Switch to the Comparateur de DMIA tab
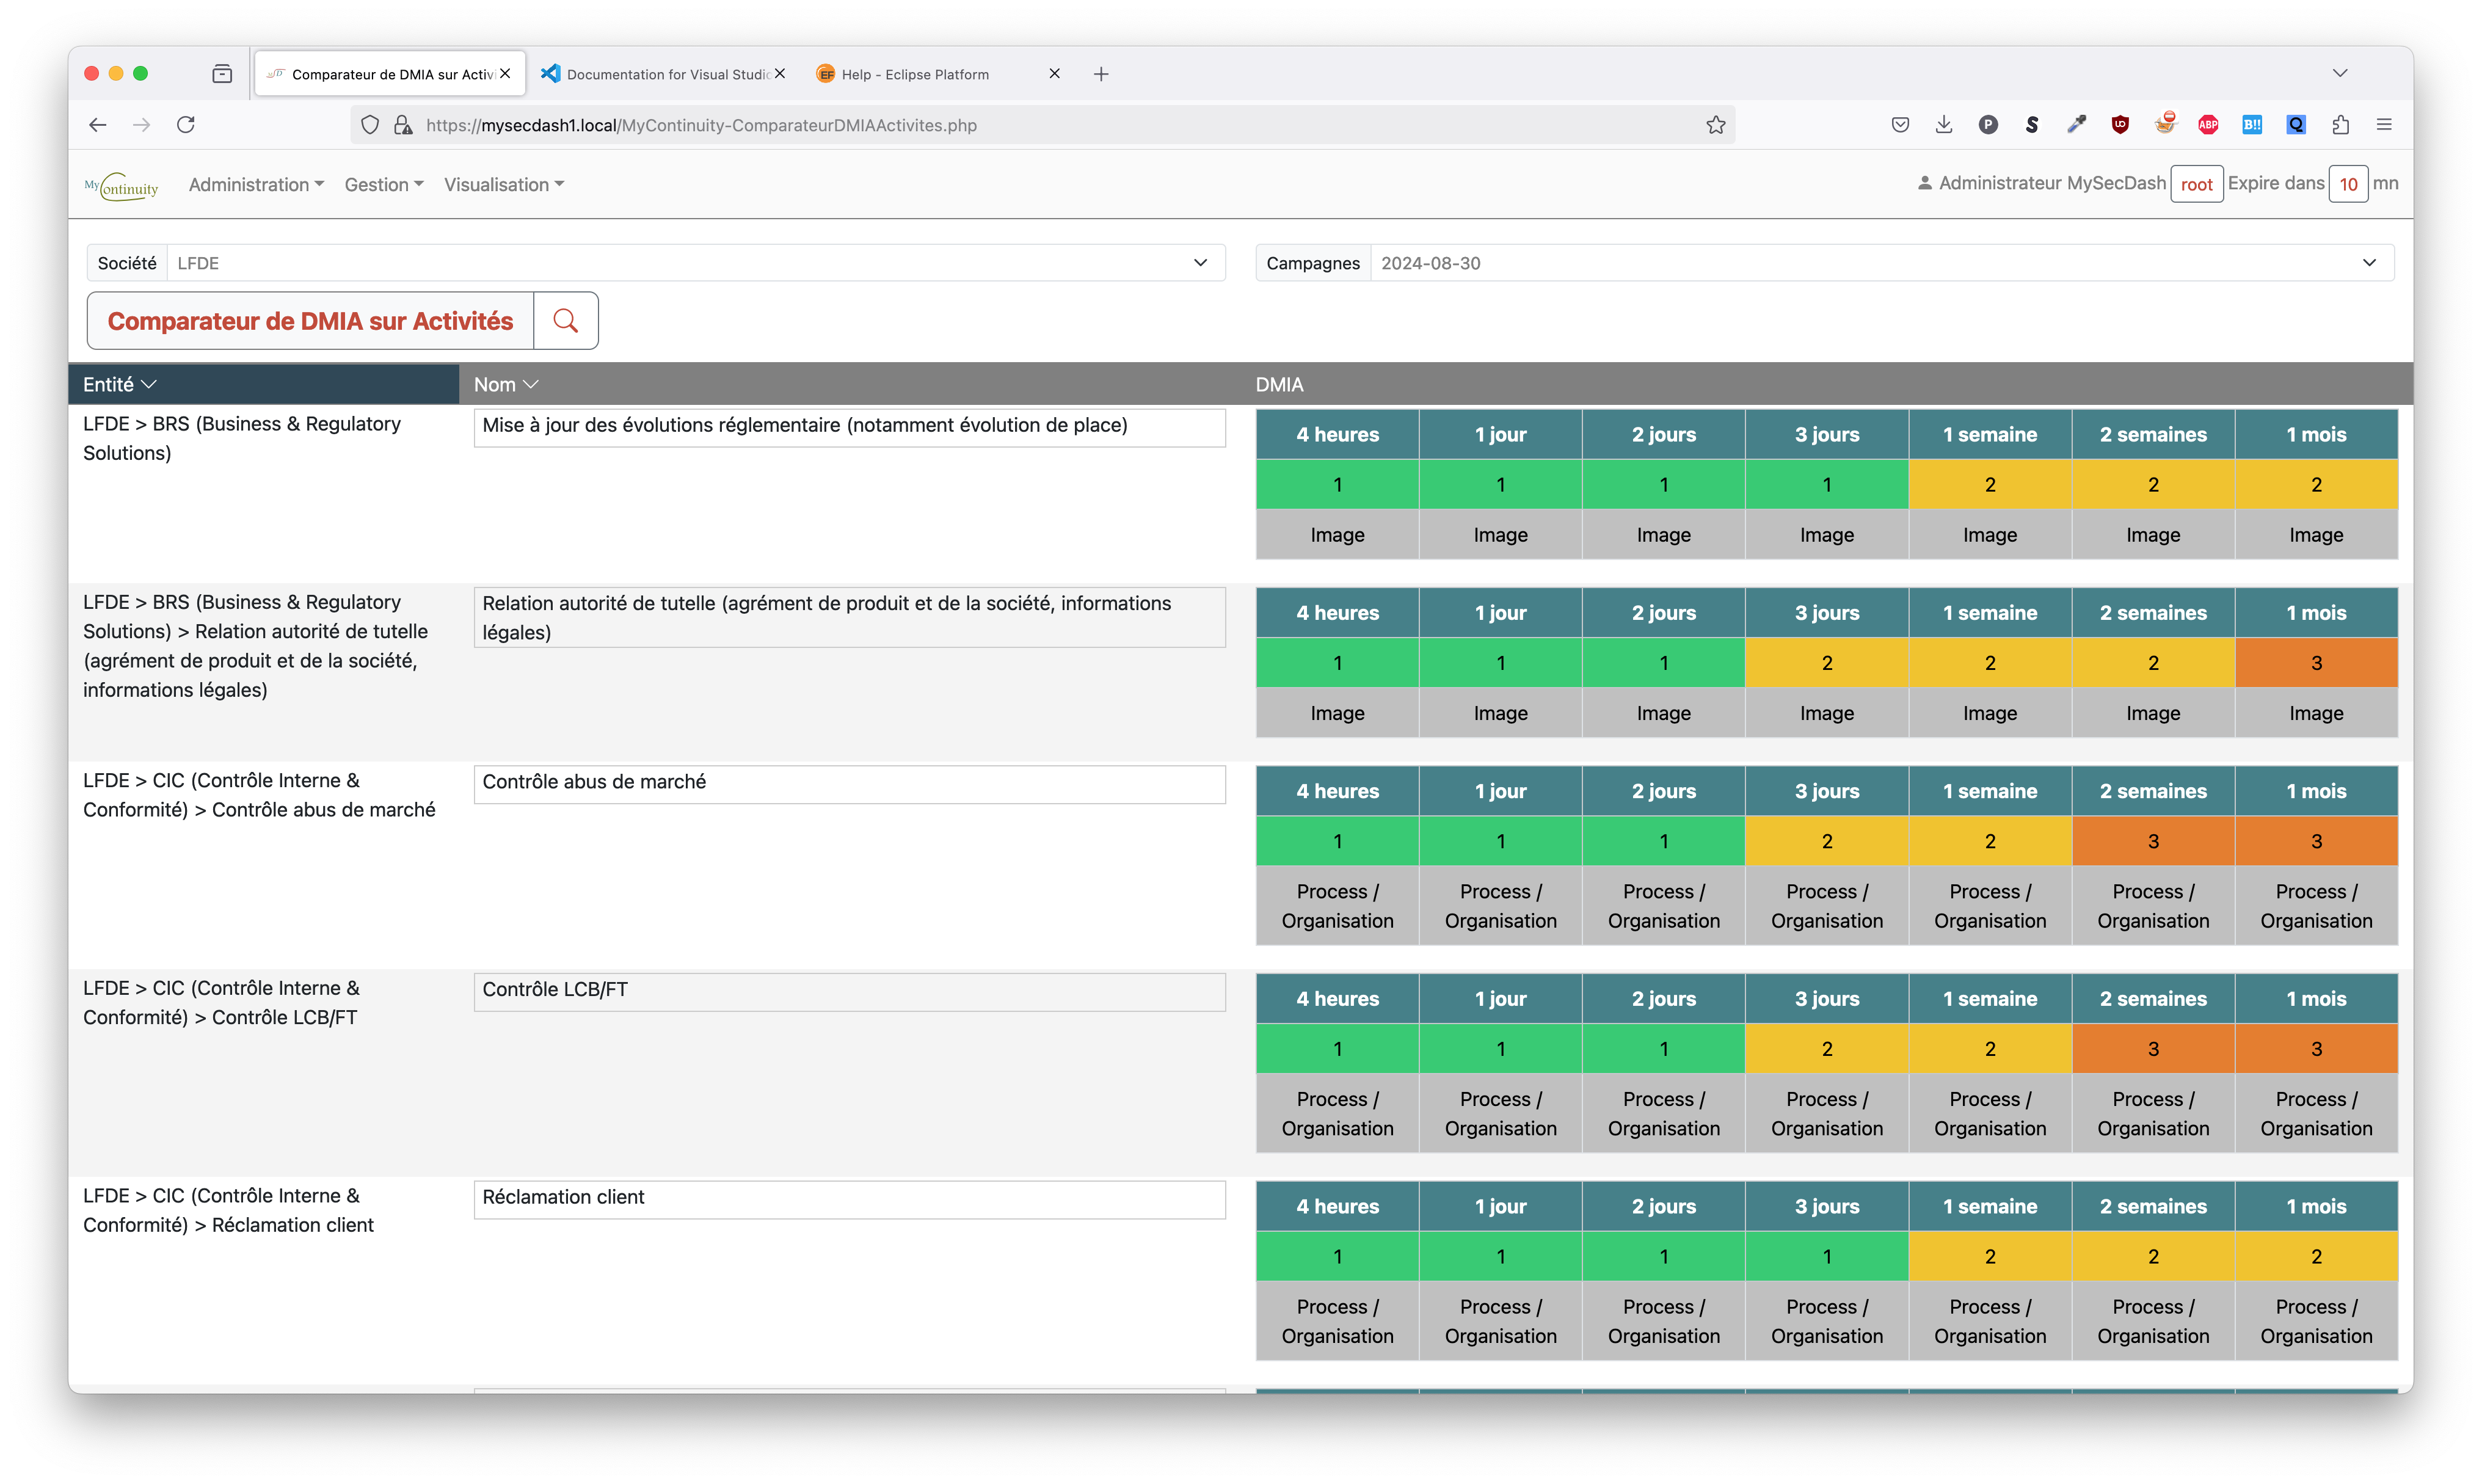Viewport: 2482px width, 1484px height. click(x=390, y=74)
